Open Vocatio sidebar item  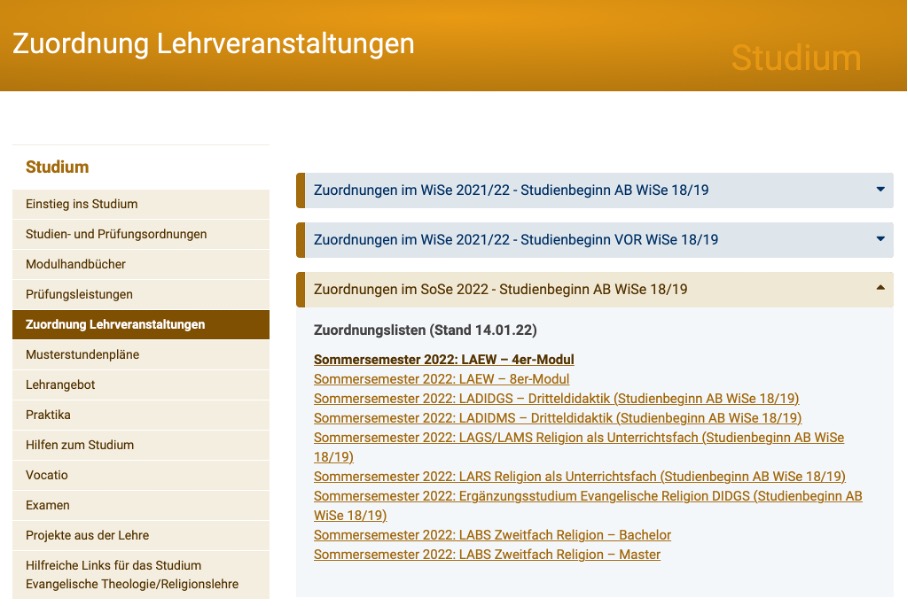coord(141,475)
